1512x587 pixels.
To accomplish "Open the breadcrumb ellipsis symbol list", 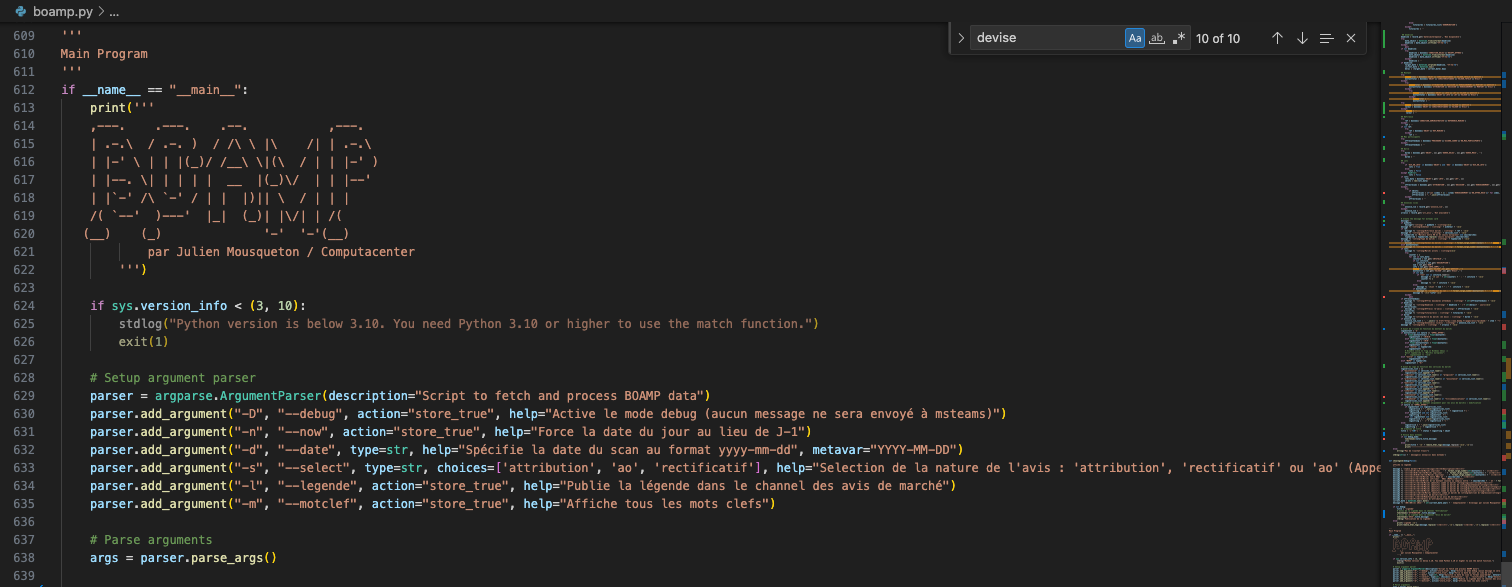I will (x=113, y=11).
